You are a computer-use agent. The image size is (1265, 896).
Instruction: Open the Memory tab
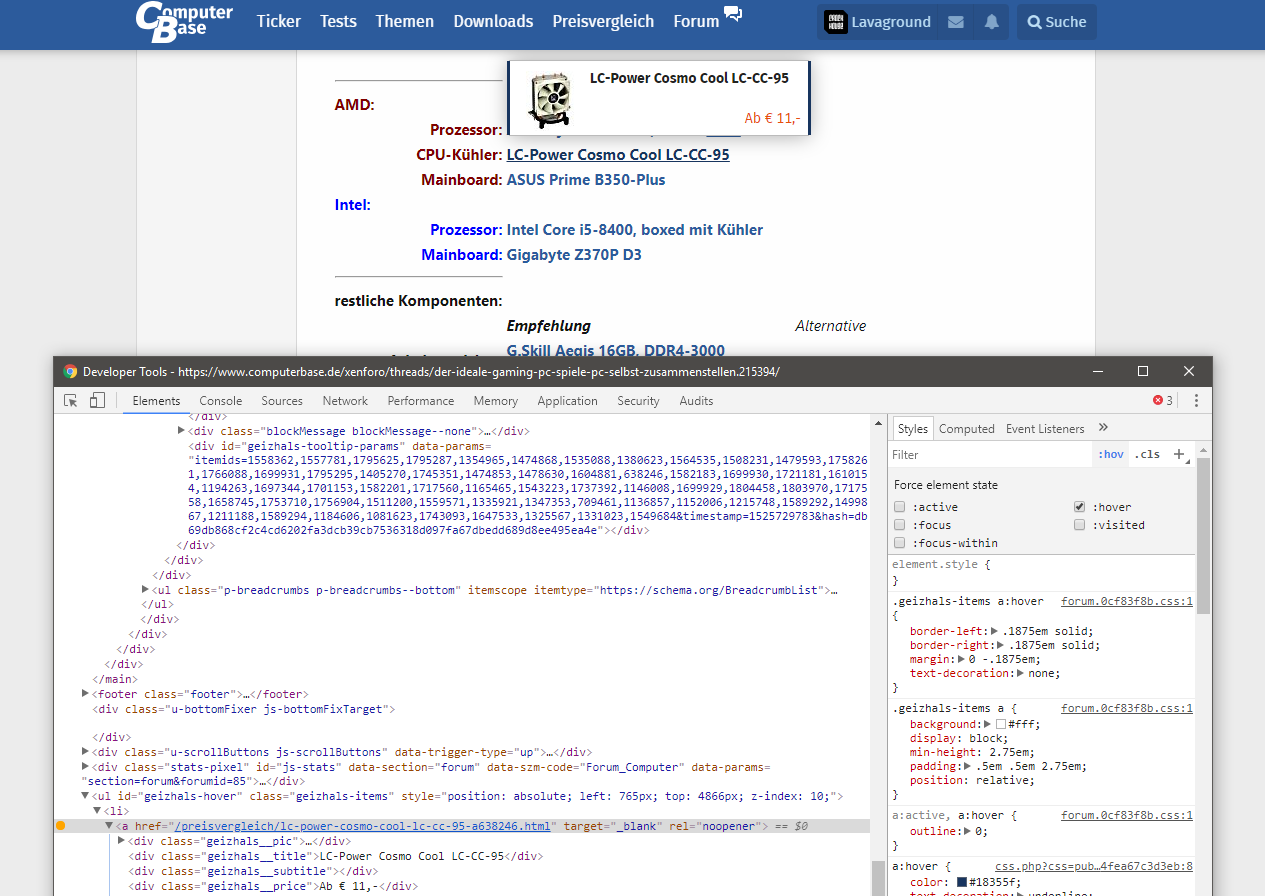click(x=496, y=400)
